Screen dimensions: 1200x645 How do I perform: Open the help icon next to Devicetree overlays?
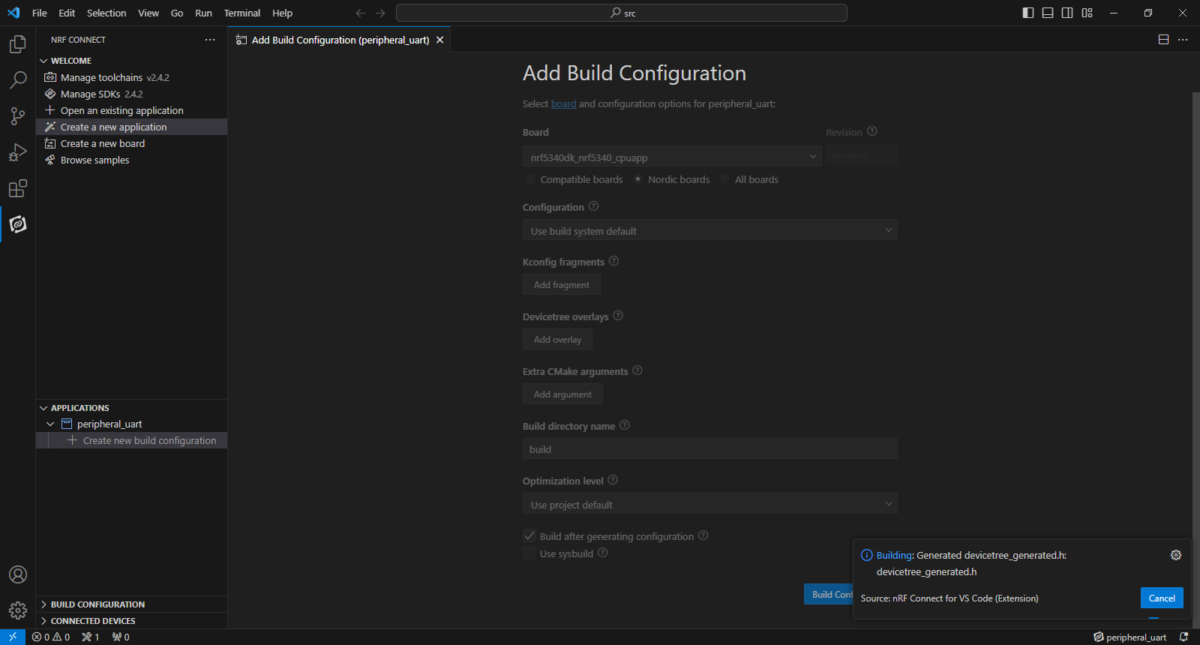coord(618,316)
